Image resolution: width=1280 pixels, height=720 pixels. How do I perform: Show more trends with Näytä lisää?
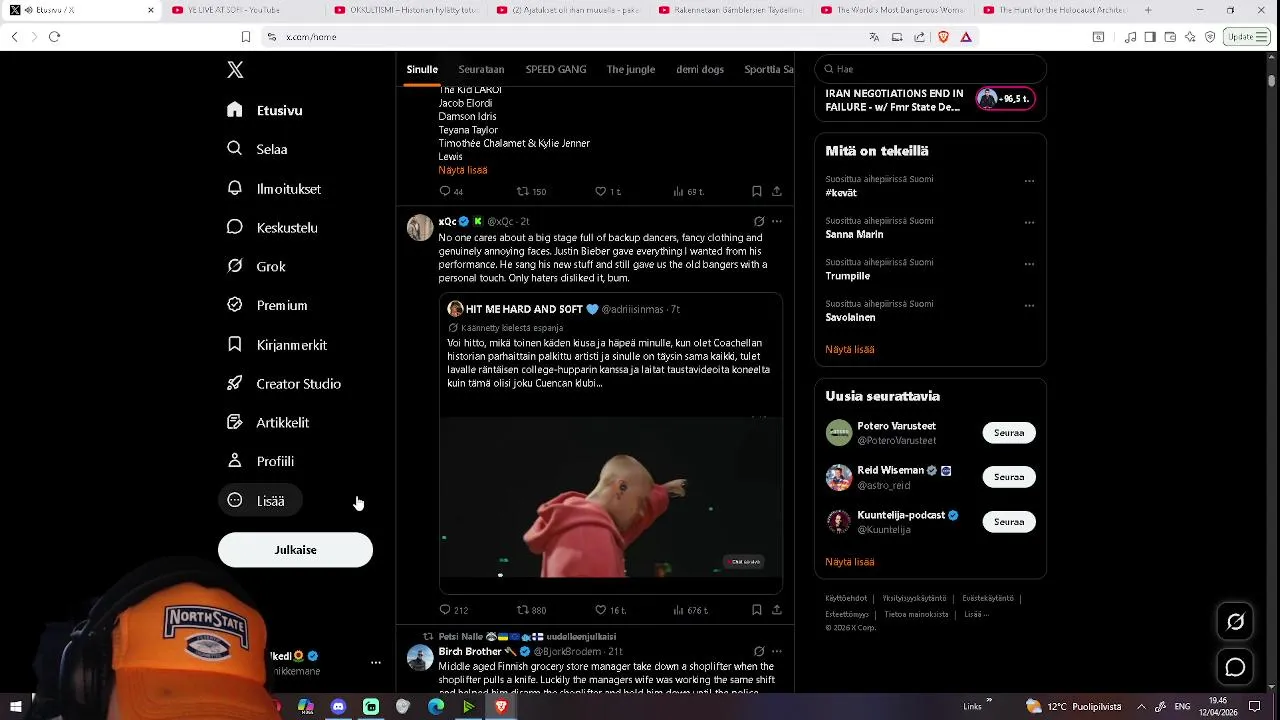point(850,349)
